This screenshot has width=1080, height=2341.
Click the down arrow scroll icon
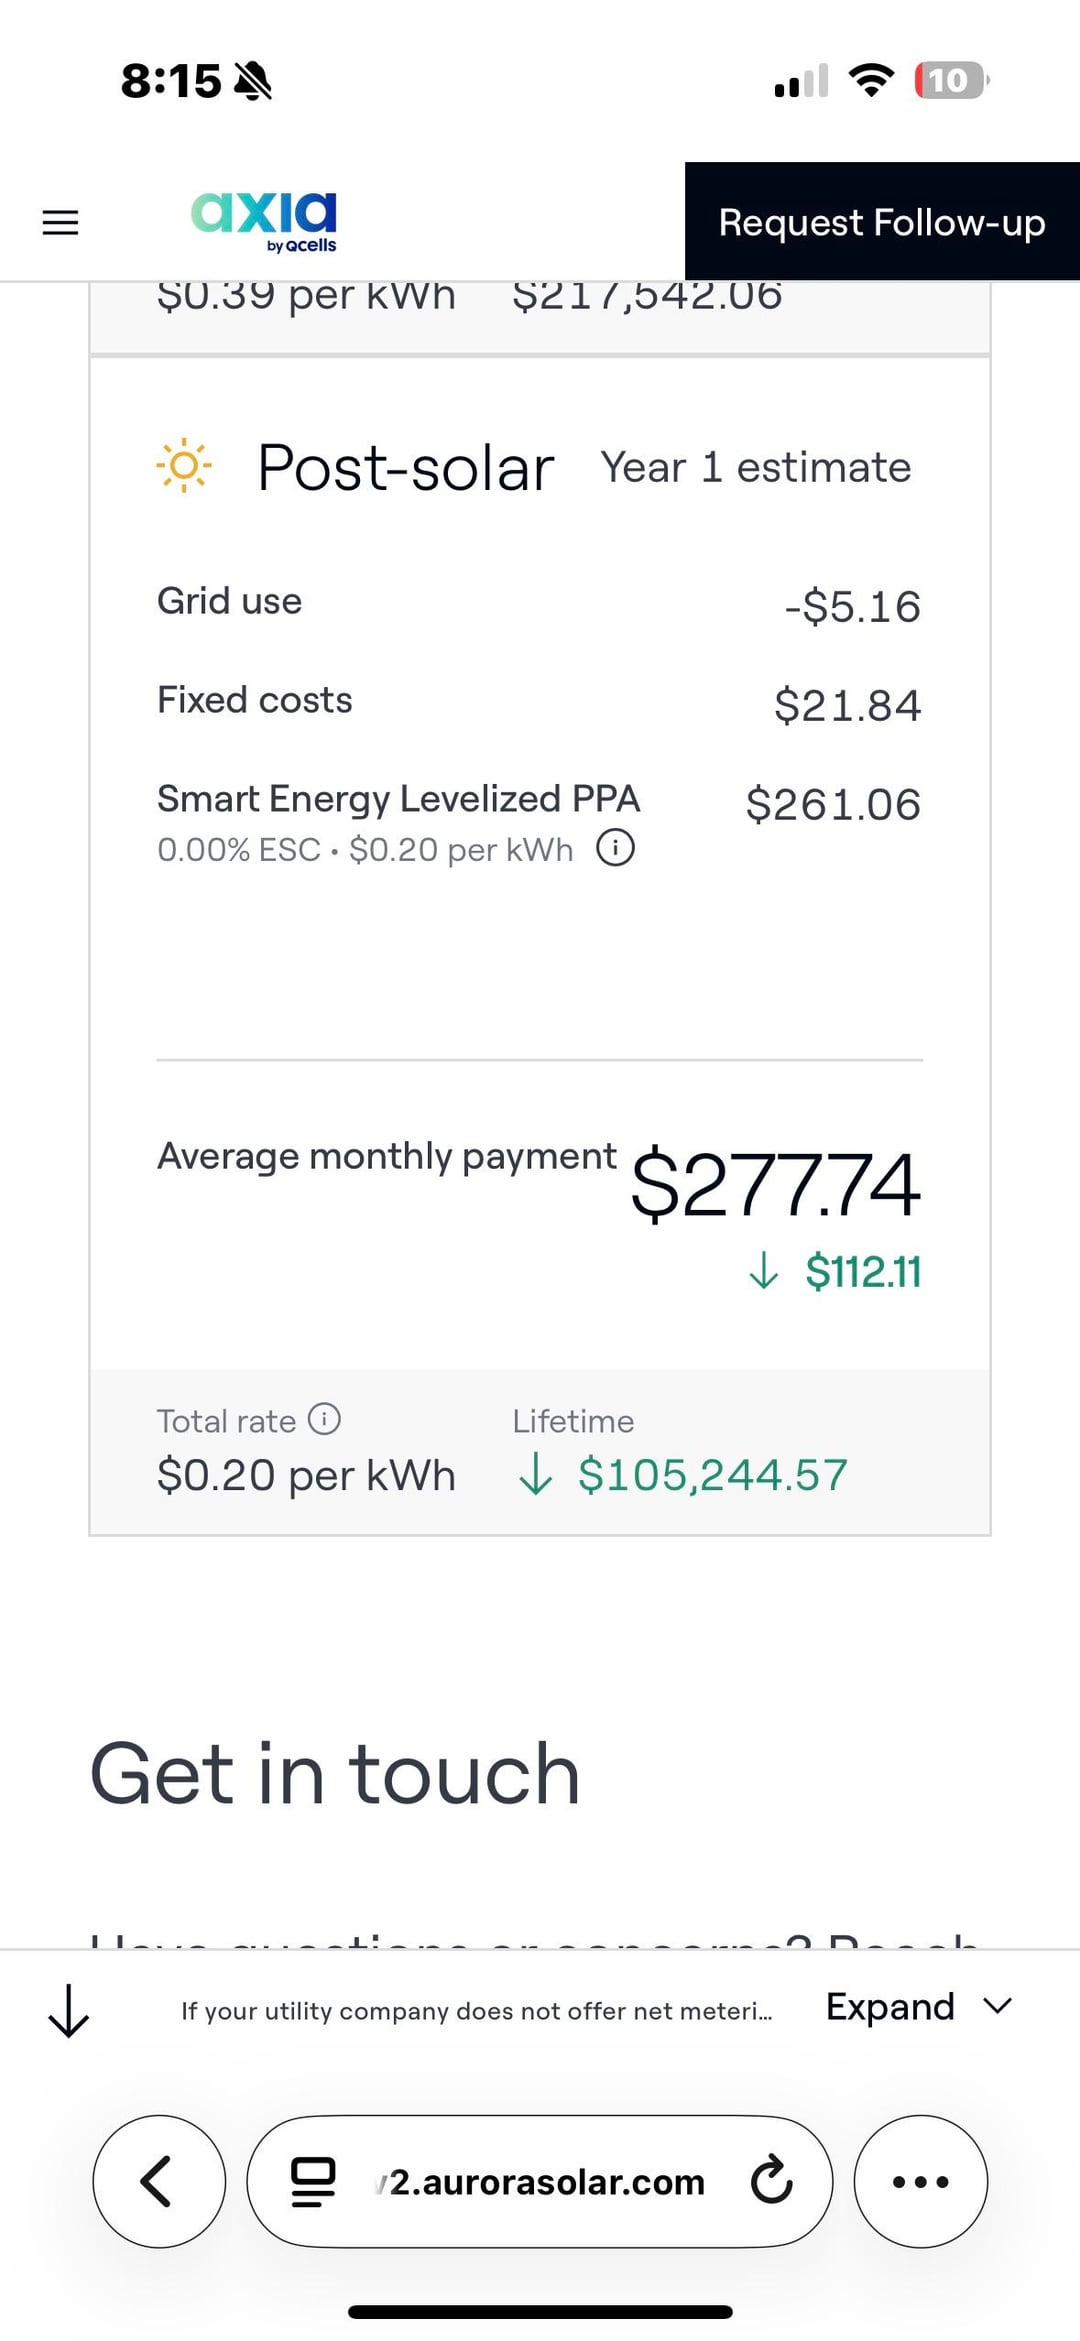point(69,2011)
